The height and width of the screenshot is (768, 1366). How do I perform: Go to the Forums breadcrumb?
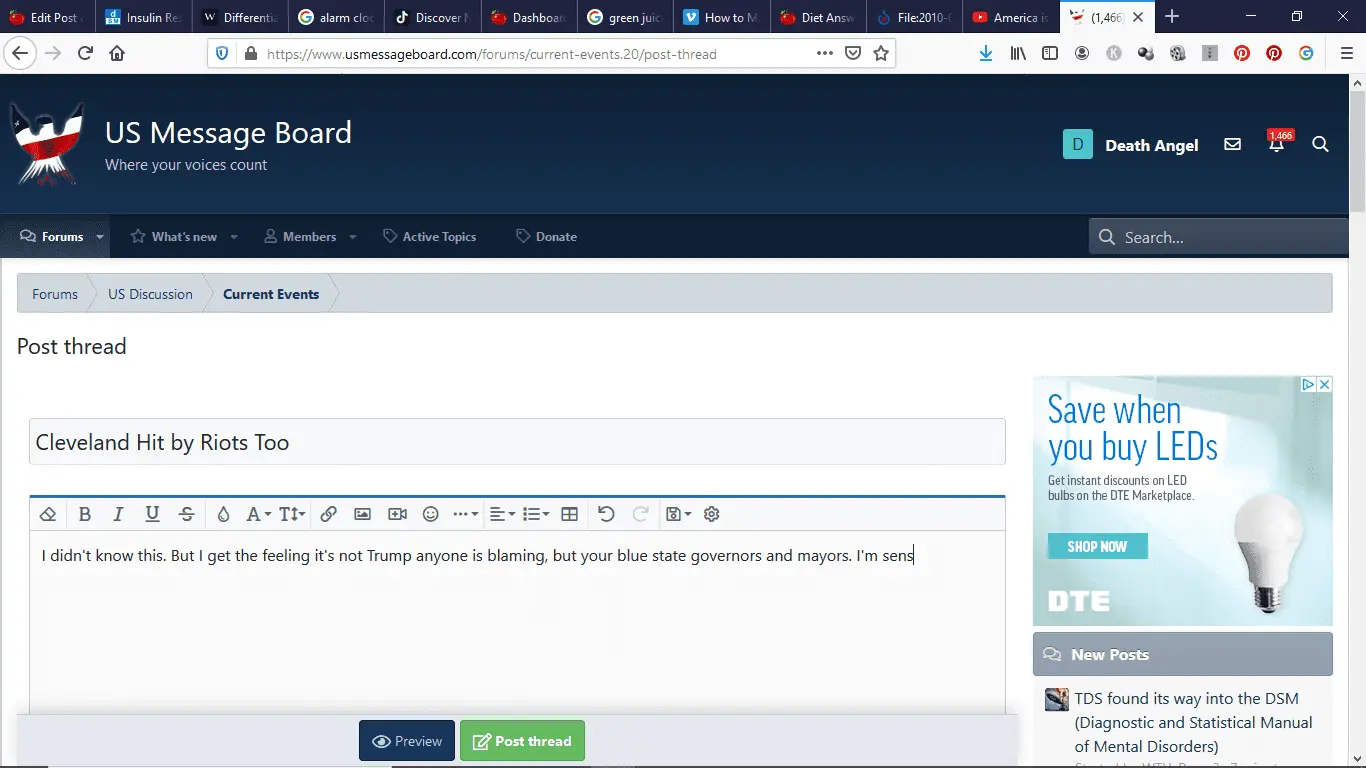pyautogui.click(x=55, y=294)
